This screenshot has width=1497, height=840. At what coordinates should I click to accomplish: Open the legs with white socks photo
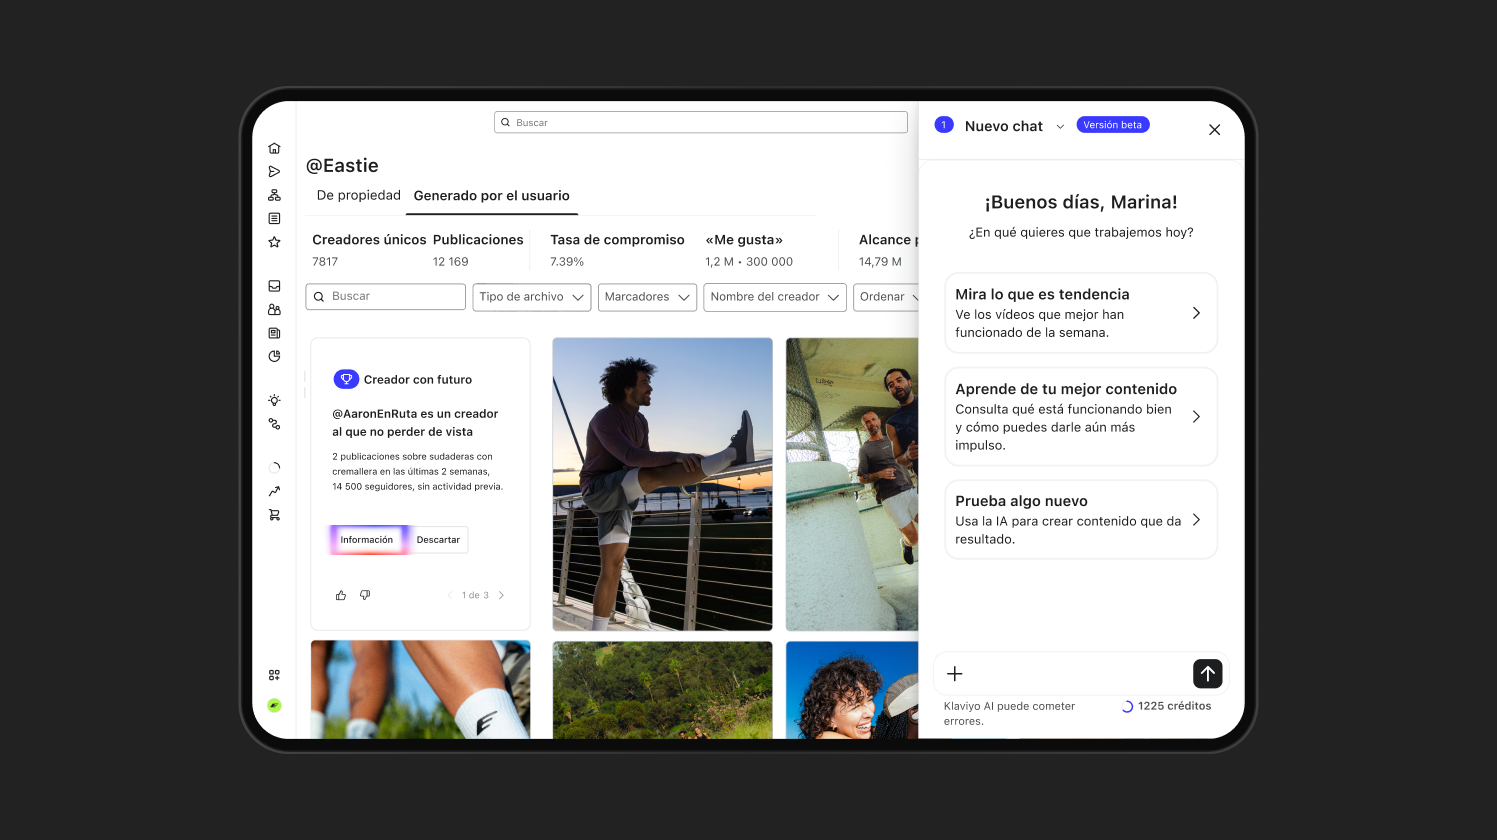[421, 690]
